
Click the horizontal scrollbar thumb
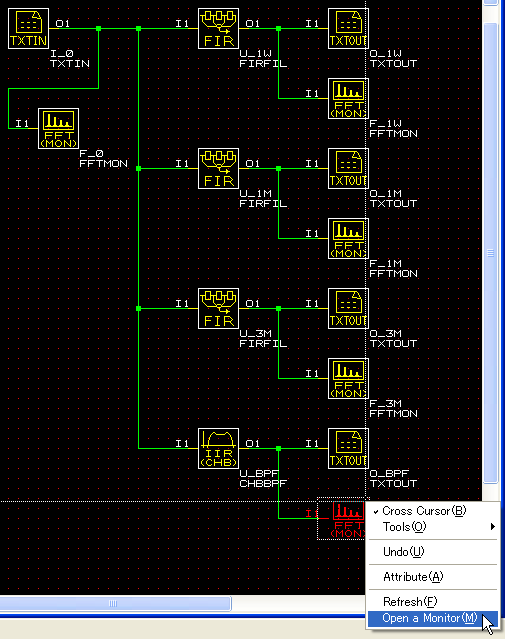pos(115,603)
